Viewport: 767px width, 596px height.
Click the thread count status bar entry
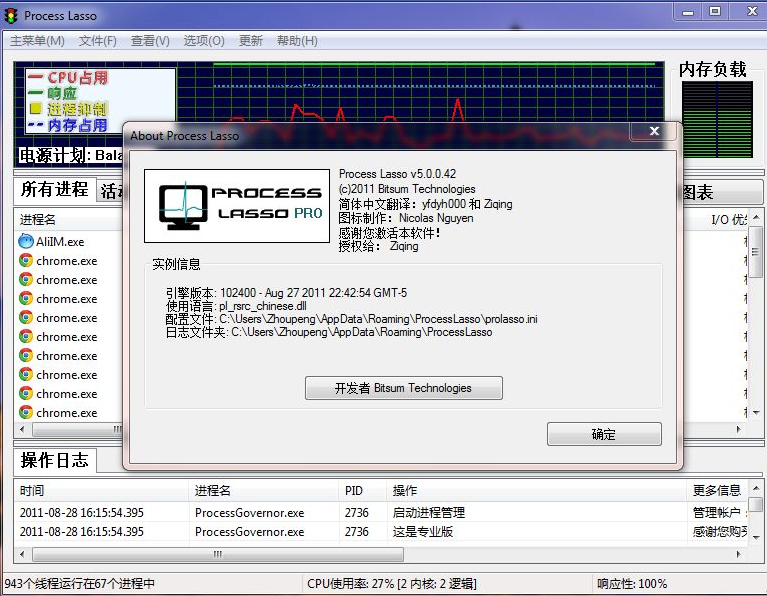pyautogui.click(x=80, y=584)
